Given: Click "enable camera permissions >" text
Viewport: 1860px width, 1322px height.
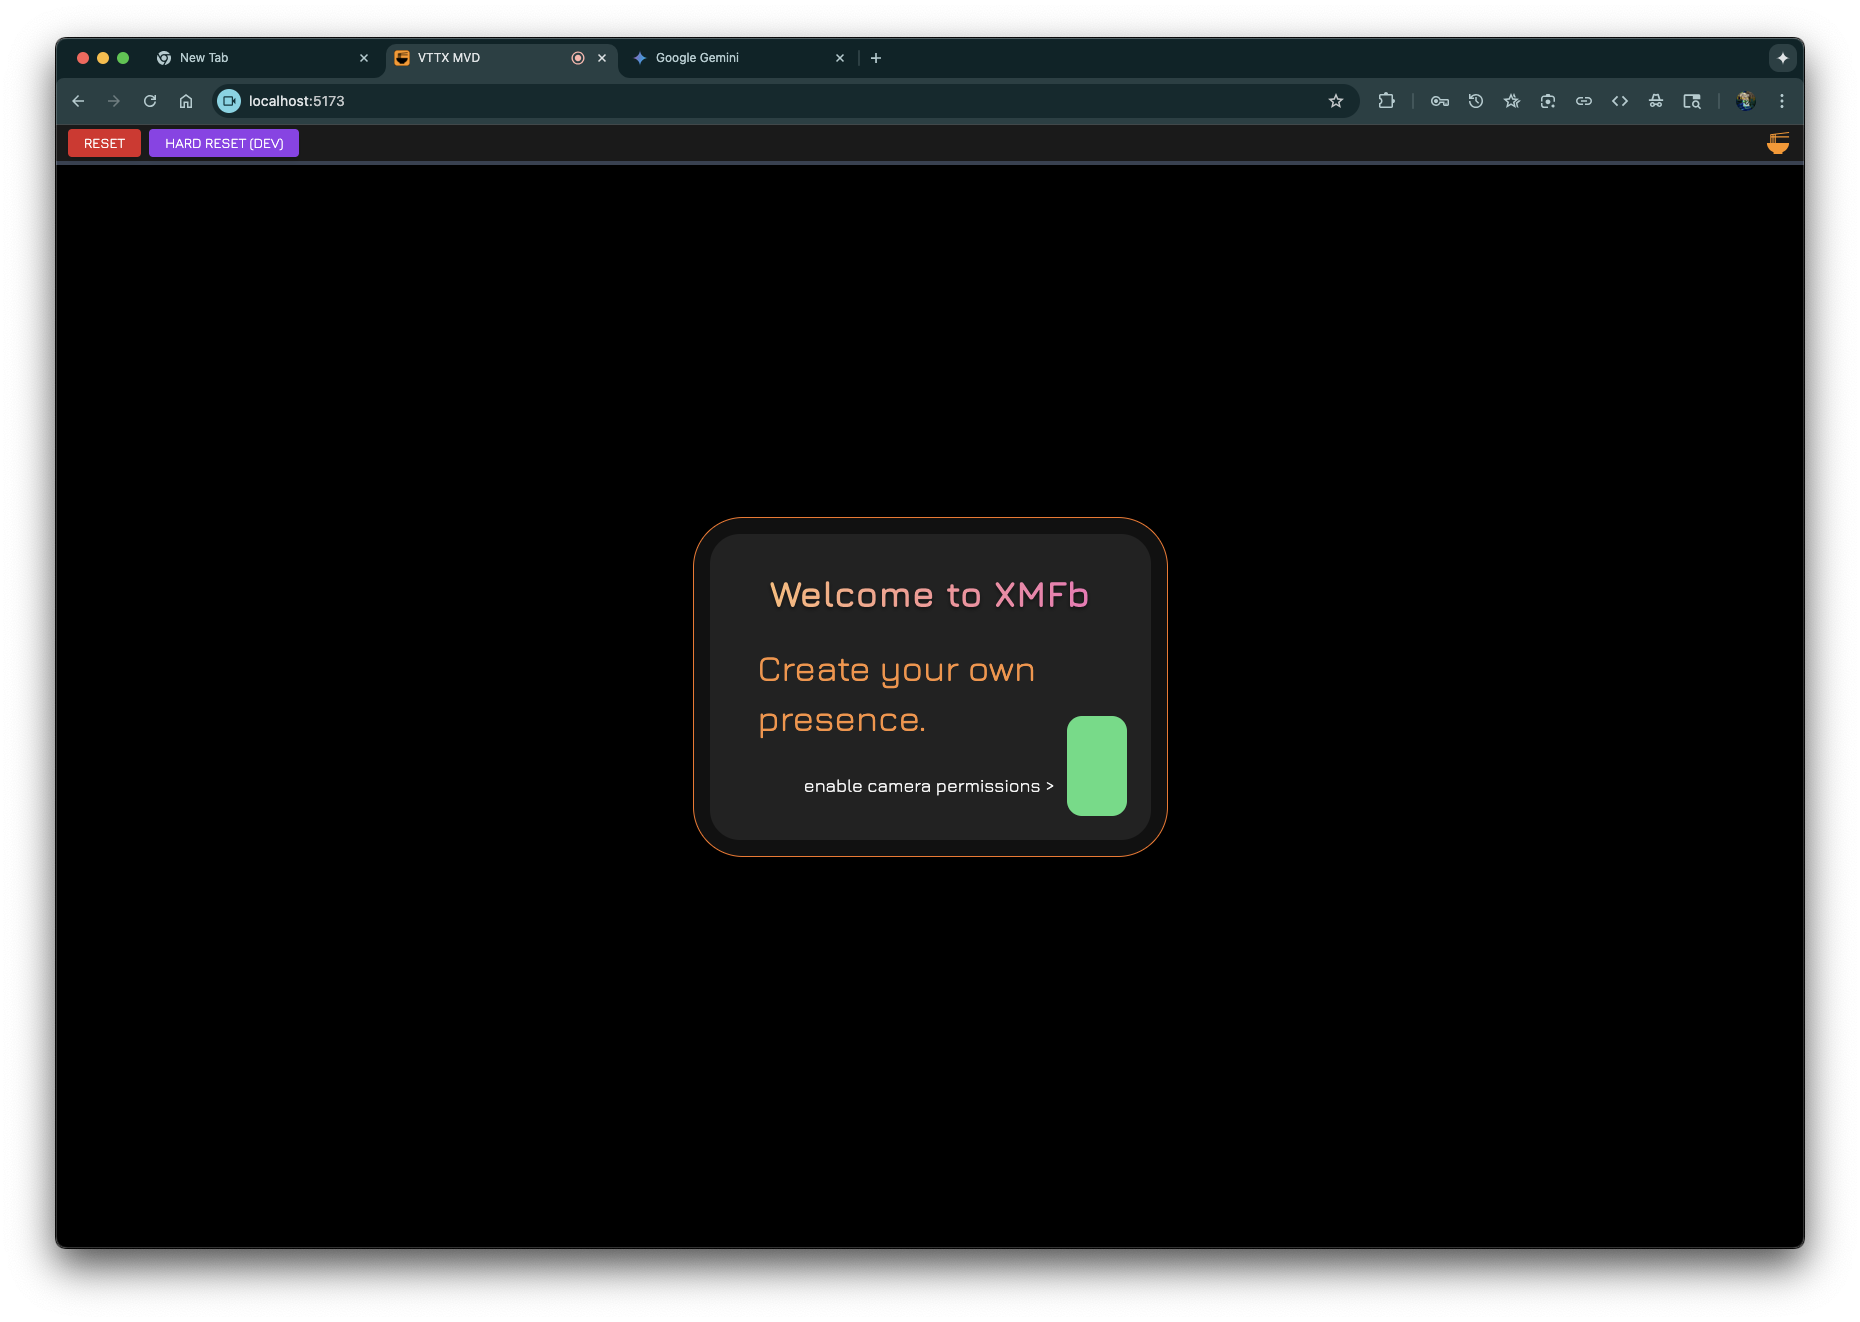Looking at the screenshot, I should point(929,786).
